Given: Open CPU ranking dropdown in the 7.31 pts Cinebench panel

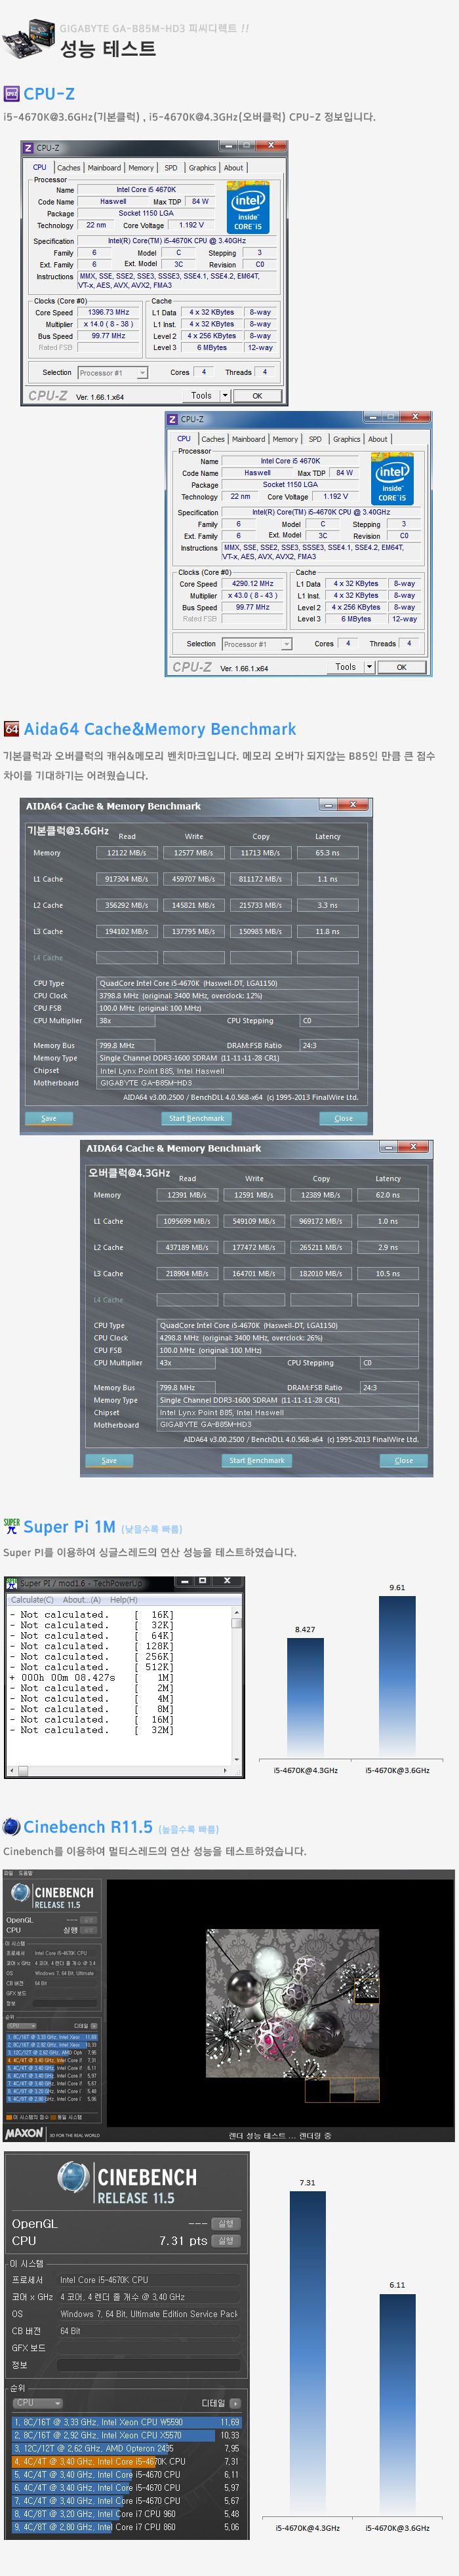Looking at the screenshot, I should [x=37, y=2403].
